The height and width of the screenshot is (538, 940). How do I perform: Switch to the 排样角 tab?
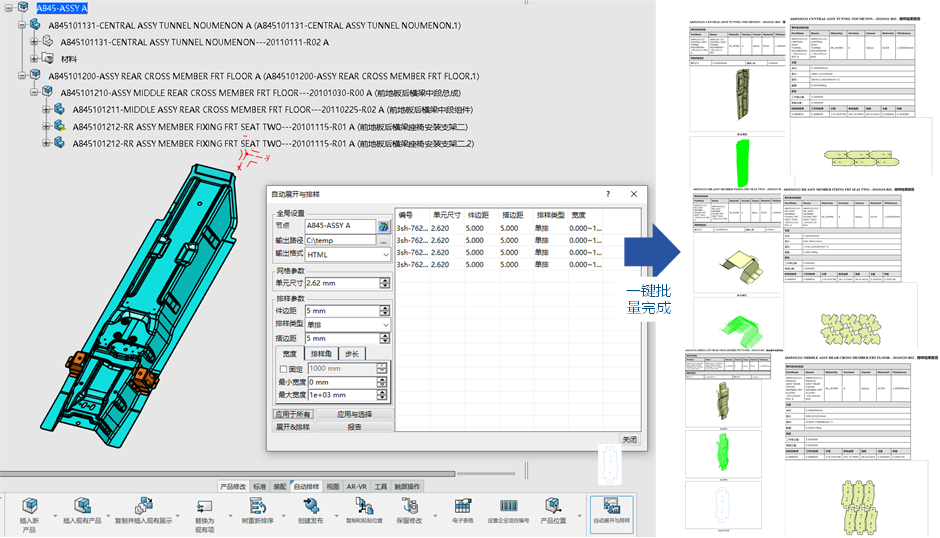(x=320, y=354)
